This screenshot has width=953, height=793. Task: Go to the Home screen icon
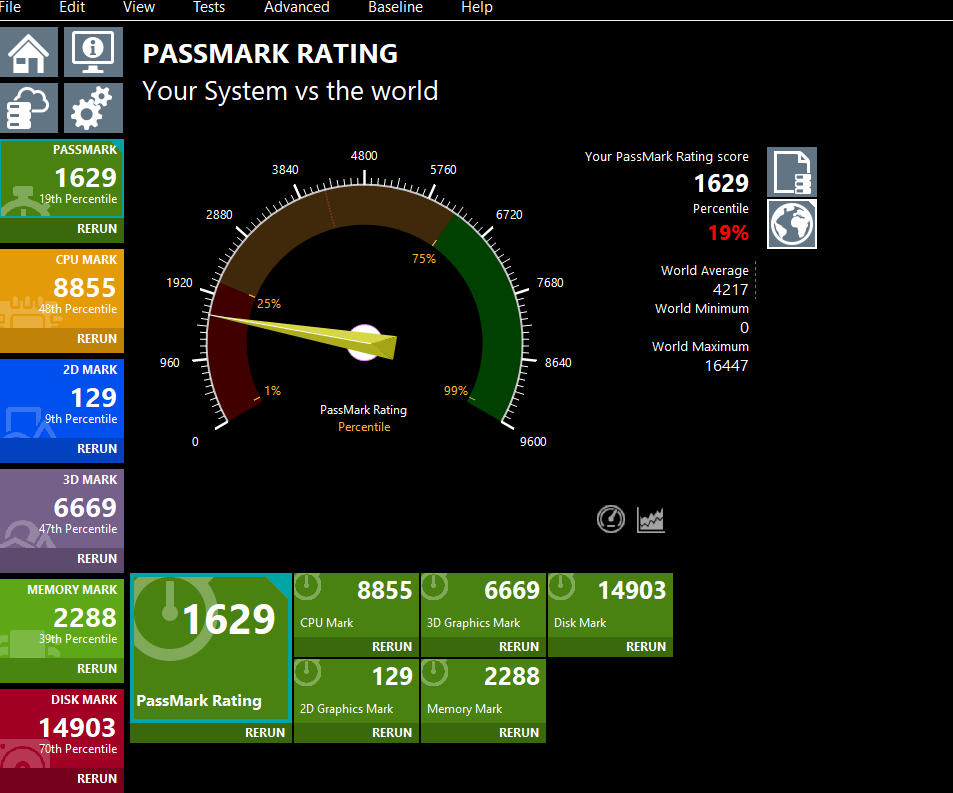(29, 52)
